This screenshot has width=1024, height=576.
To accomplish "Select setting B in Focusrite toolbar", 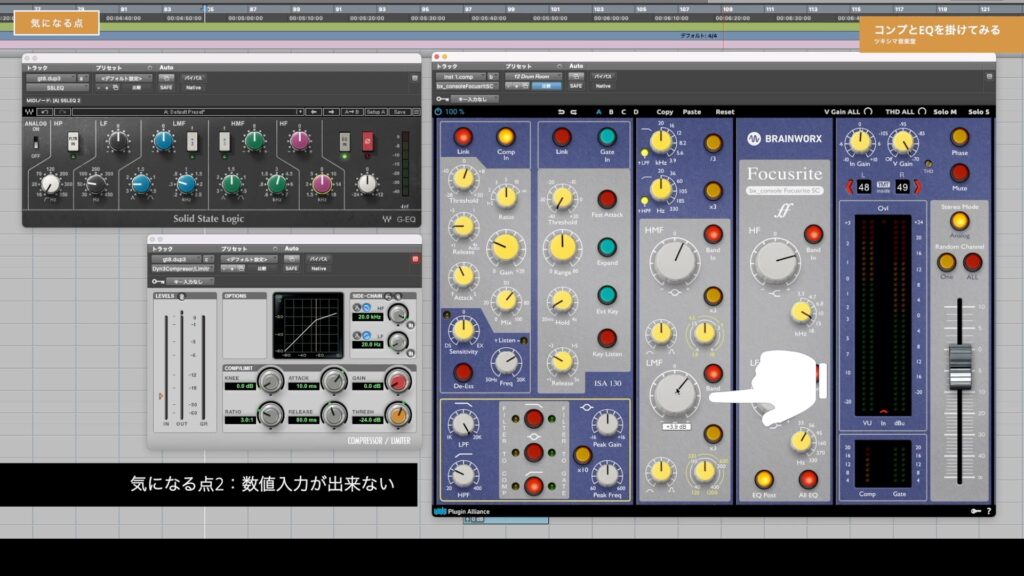I will [x=611, y=112].
